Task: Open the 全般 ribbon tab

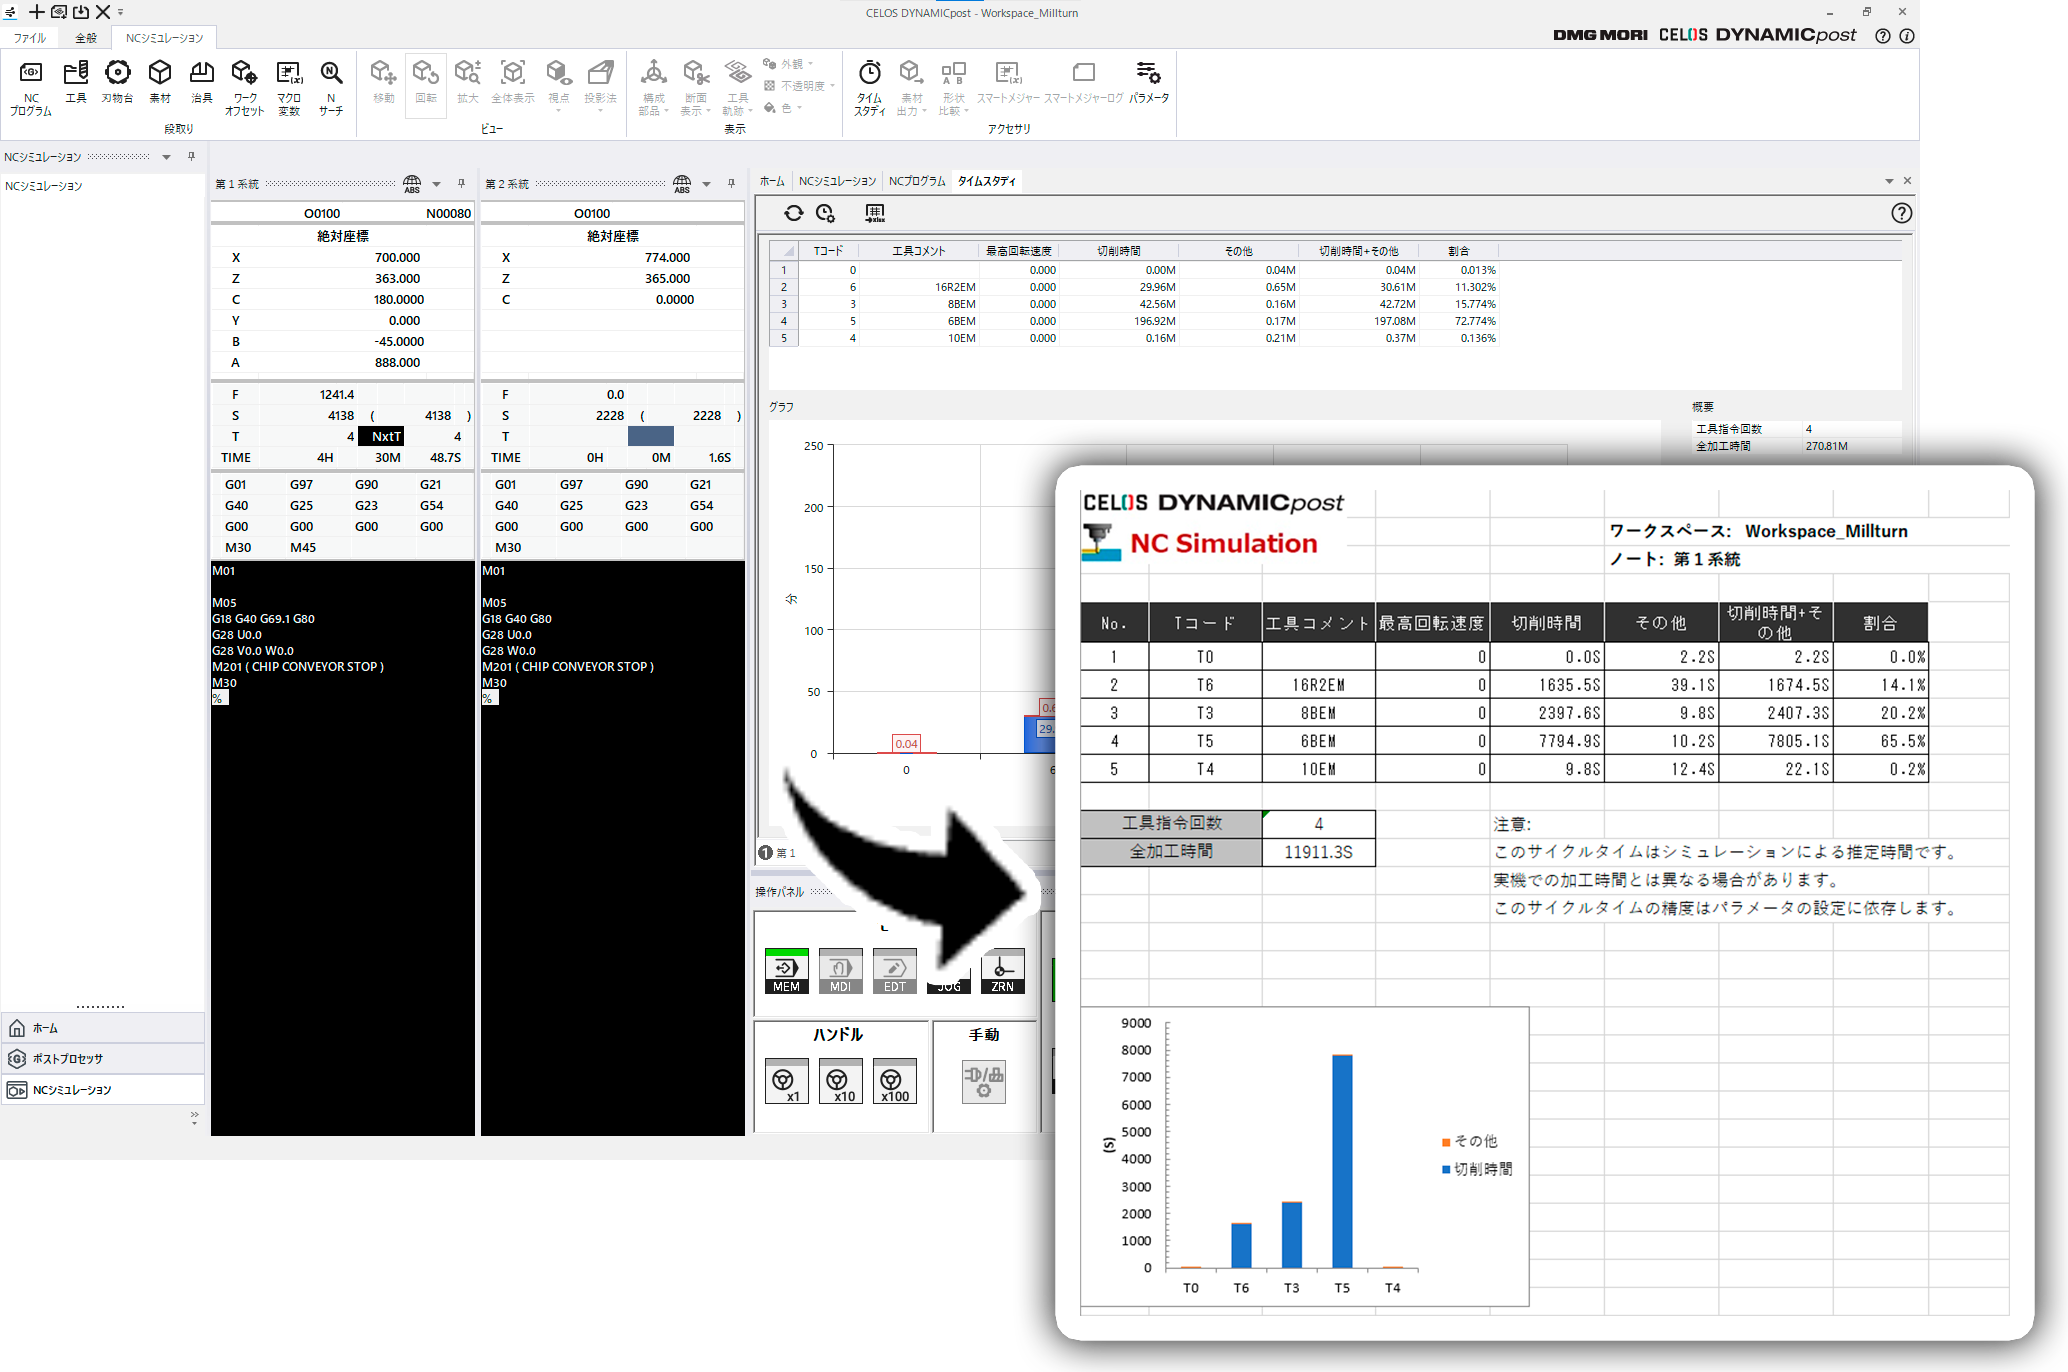Action: pyautogui.click(x=87, y=38)
